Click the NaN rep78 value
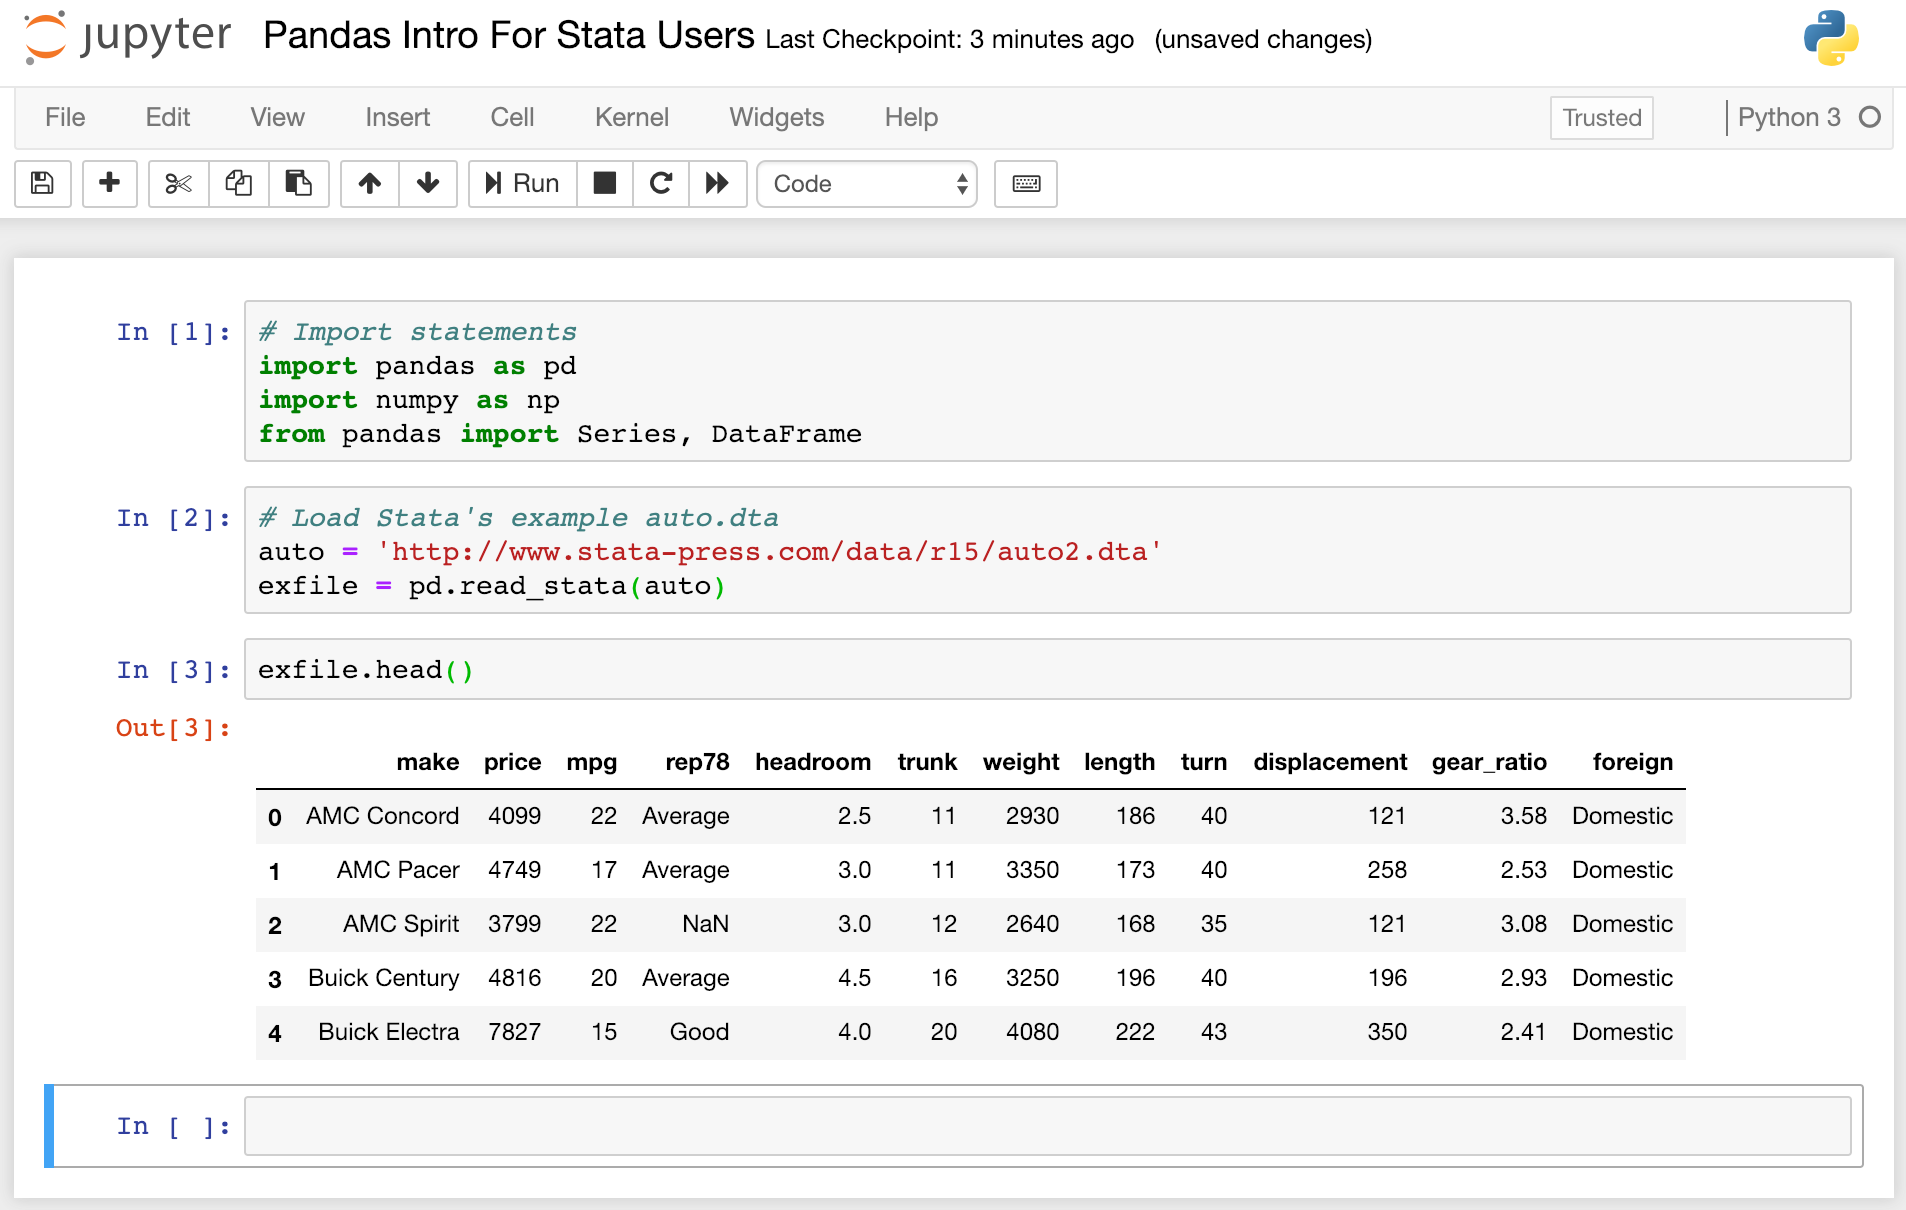The height and width of the screenshot is (1210, 1906). [x=705, y=924]
